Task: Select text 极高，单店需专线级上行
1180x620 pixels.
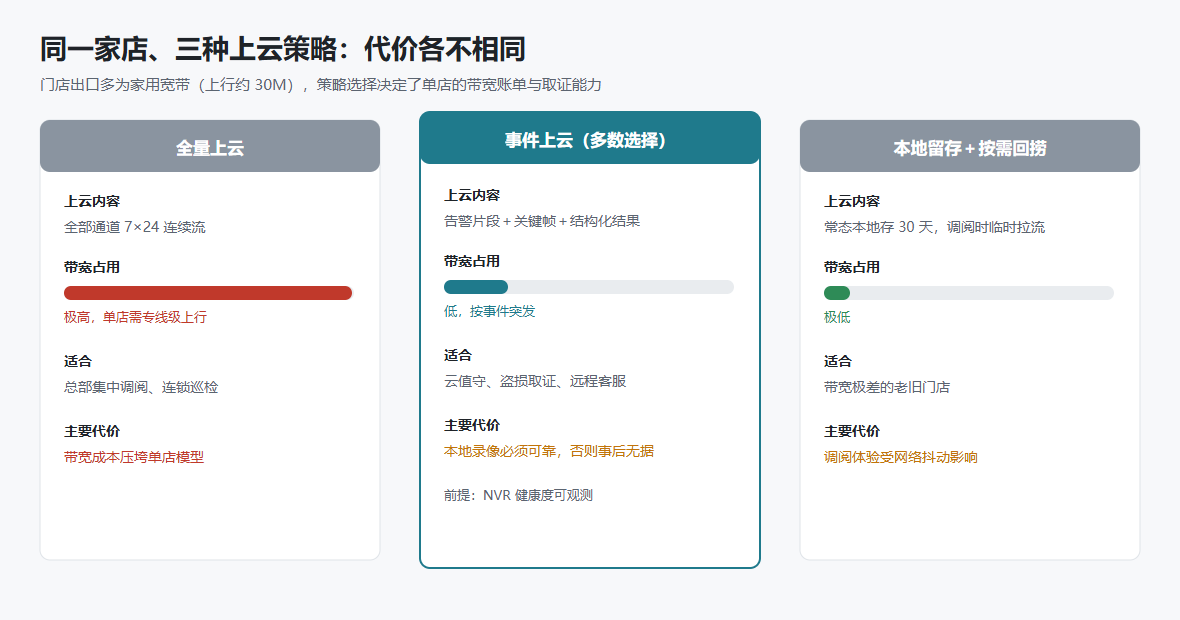Action: [x=135, y=318]
